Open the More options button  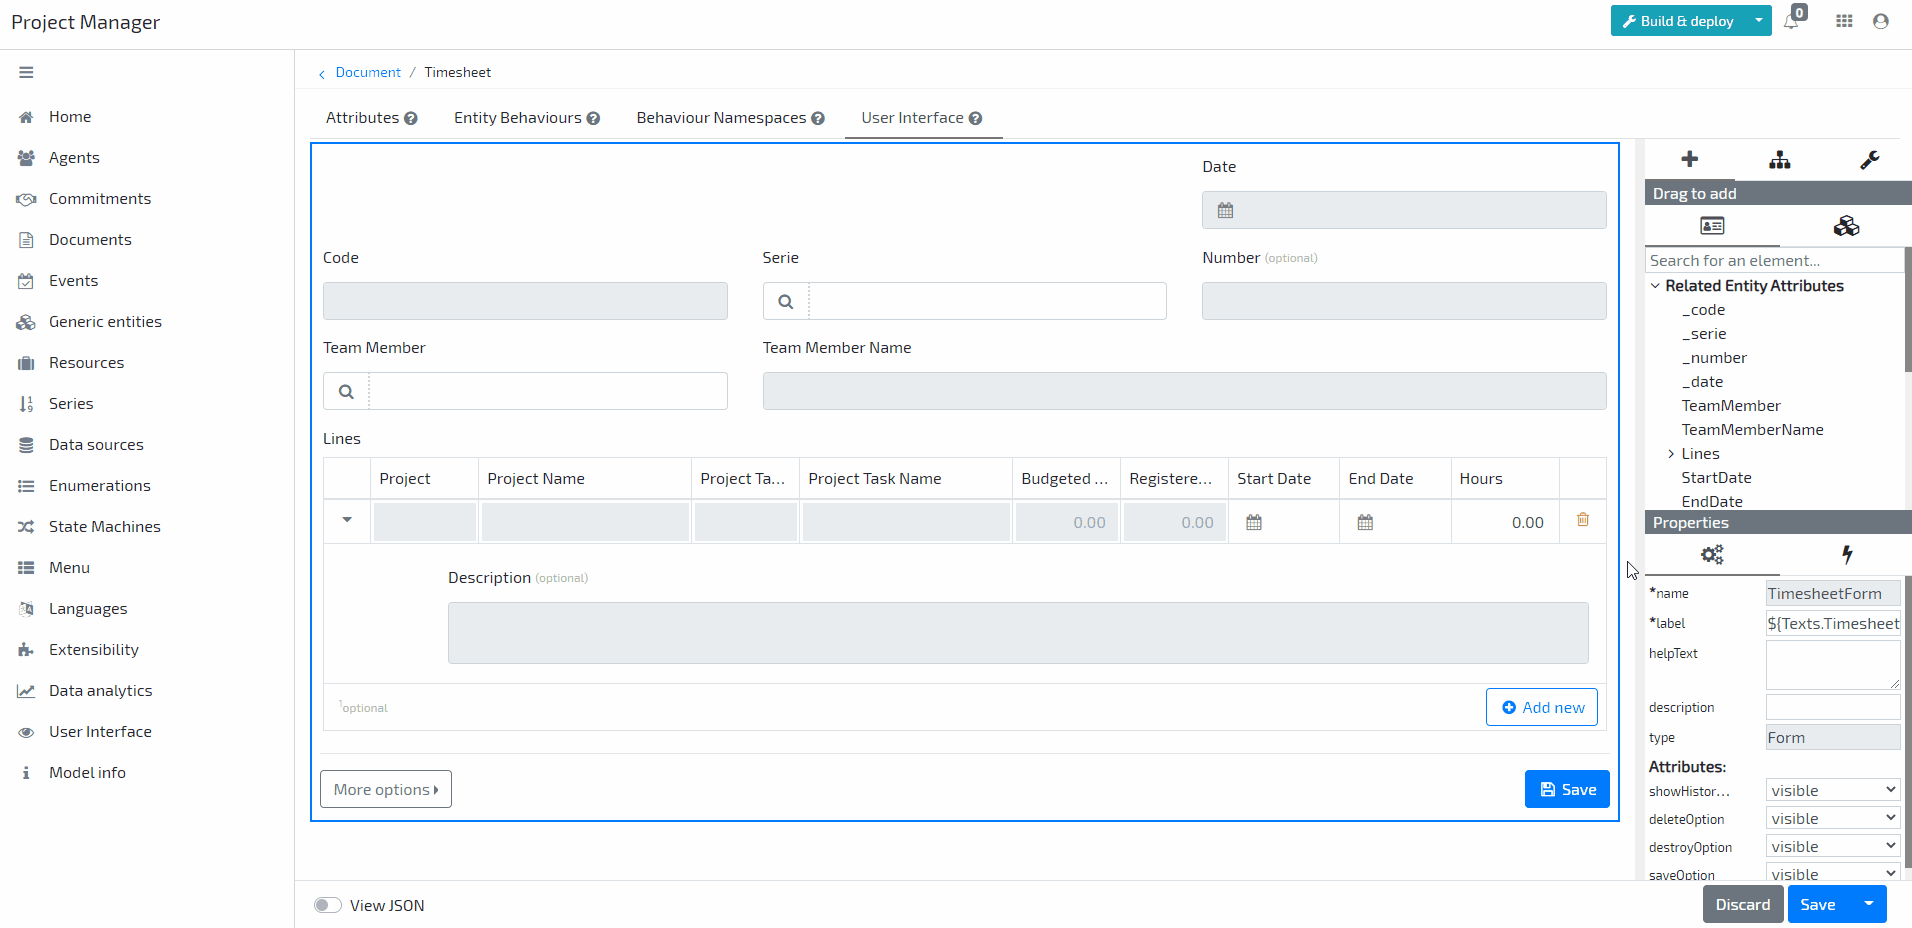pyautogui.click(x=386, y=789)
